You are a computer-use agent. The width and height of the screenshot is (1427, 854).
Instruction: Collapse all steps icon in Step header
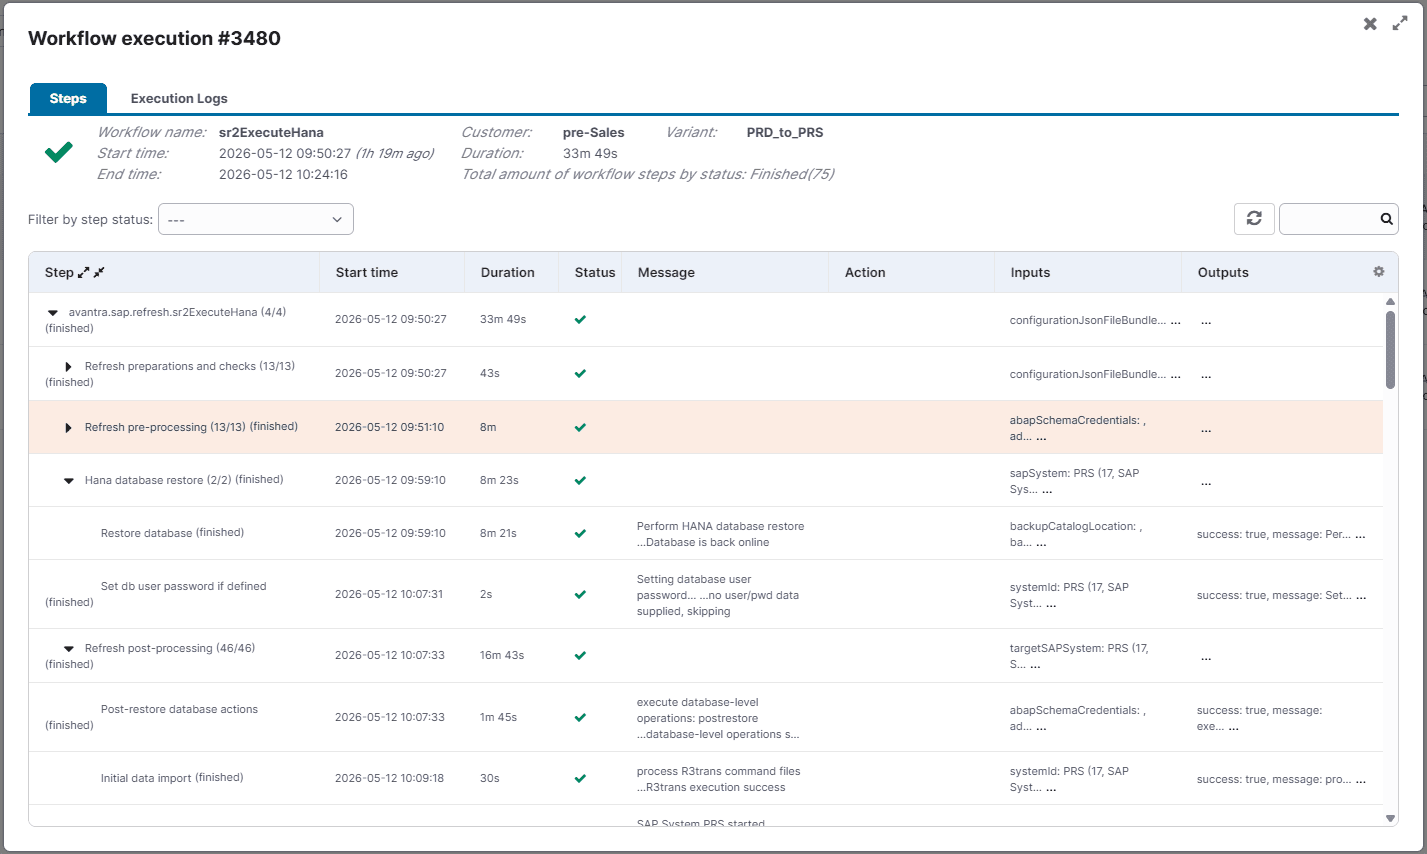[x=99, y=272]
